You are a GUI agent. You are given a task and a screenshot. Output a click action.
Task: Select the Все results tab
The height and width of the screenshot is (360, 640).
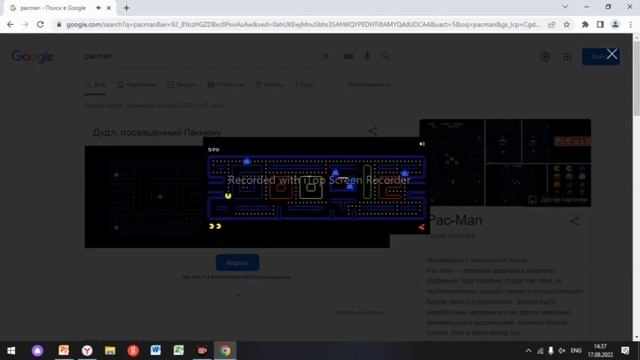point(95,84)
